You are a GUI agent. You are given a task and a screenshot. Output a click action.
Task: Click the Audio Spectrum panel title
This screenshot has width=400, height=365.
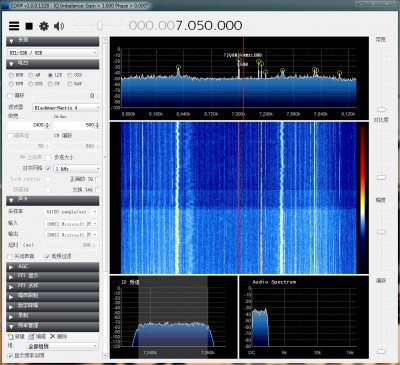click(x=274, y=282)
